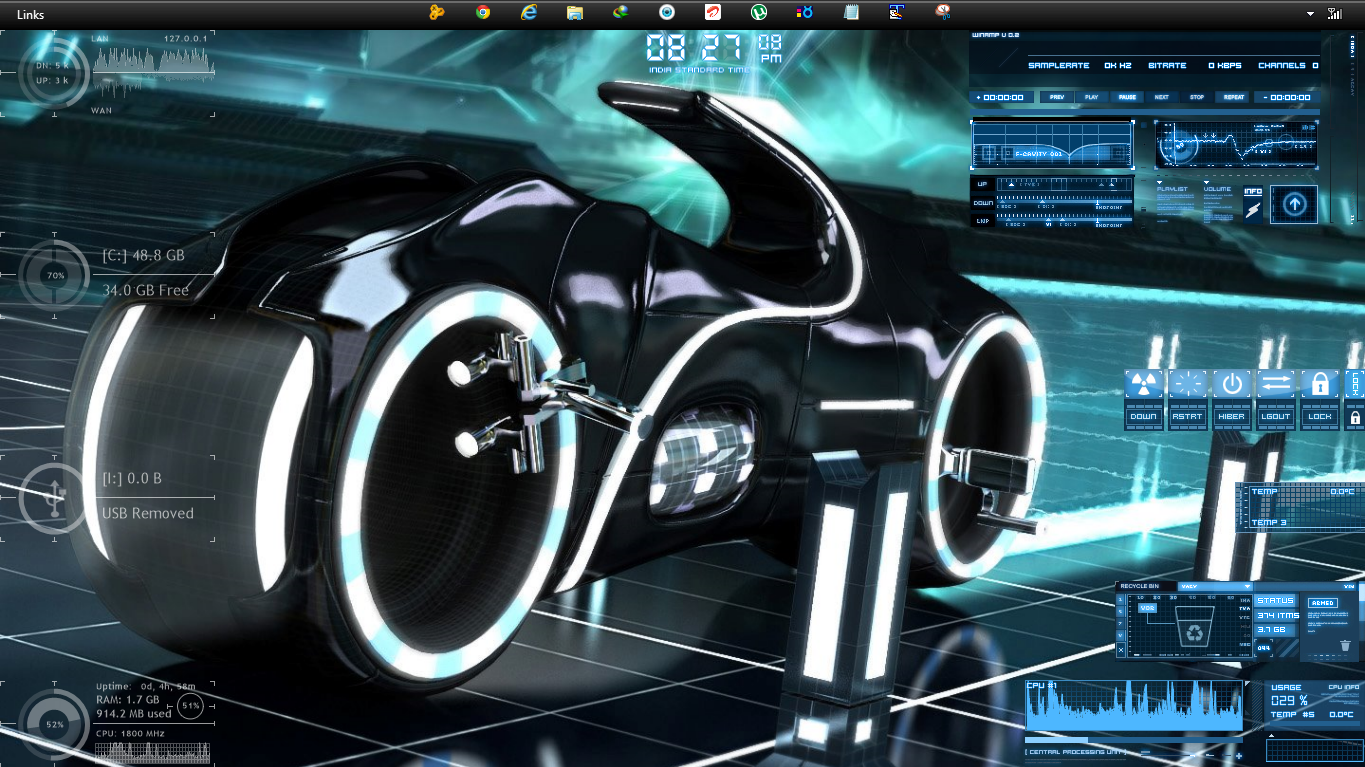The width and height of the screenshot is (1365, 767).
Task: Click the Winamp waveform visualizer panel
Action: pos(1237,145)
